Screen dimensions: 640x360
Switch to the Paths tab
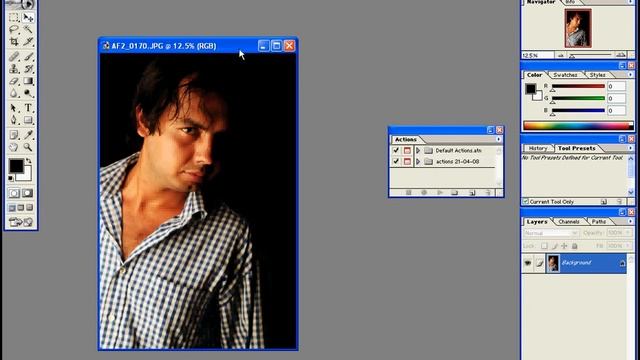tap(598, 222)
